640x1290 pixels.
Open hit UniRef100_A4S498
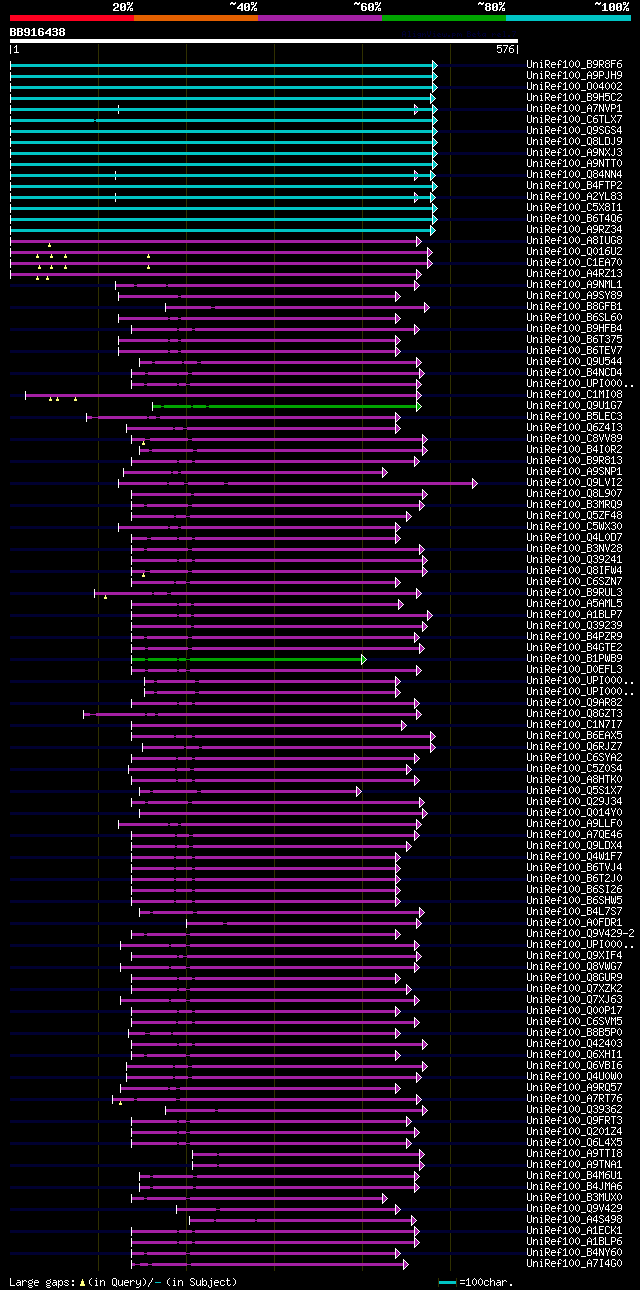[574, 1219]
